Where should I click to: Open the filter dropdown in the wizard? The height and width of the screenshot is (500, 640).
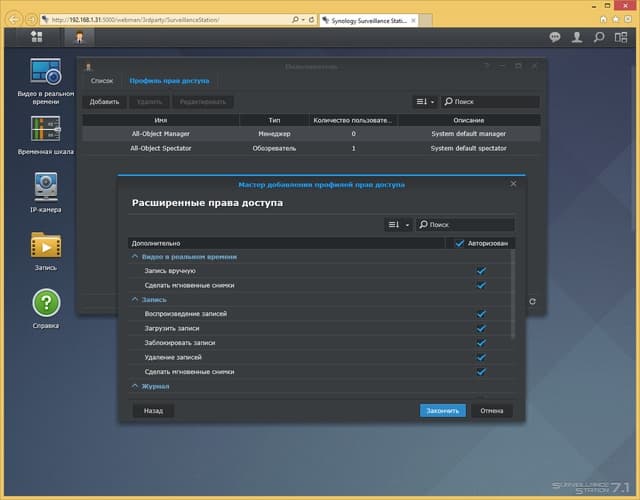(398, 224)
